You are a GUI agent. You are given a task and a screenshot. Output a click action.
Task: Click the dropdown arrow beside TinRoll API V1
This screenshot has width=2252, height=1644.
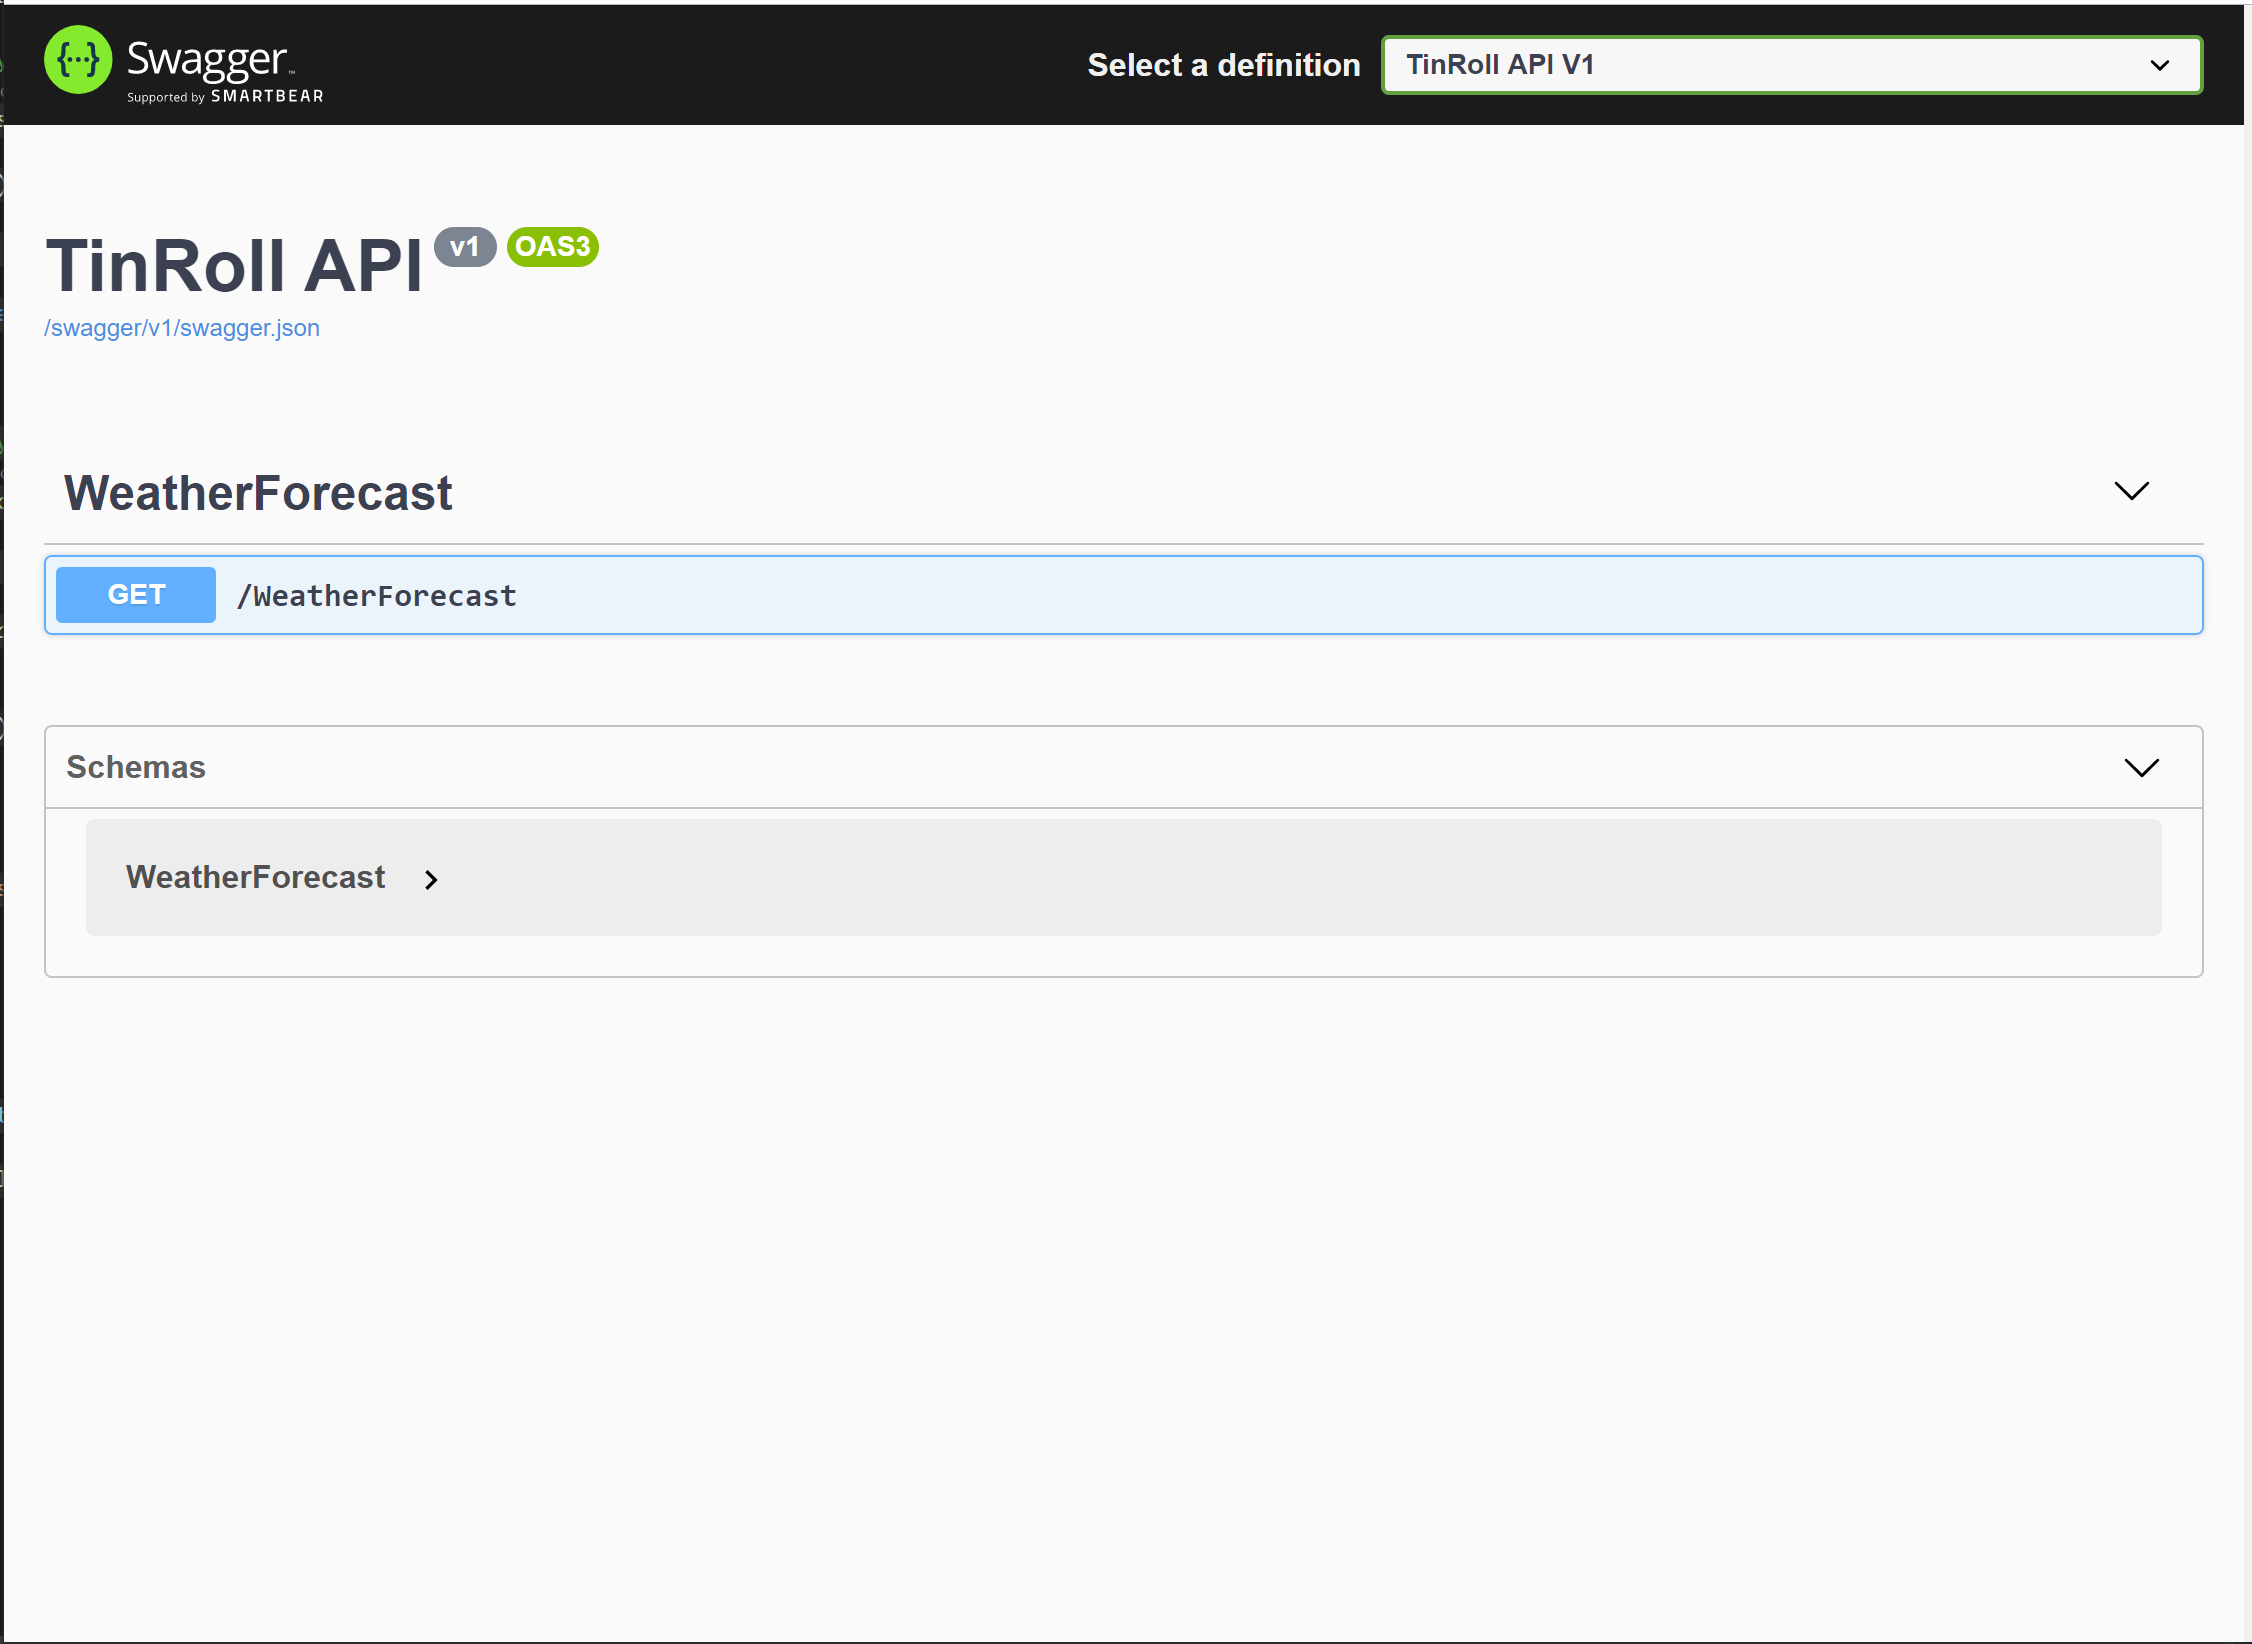click(x=2159, y=66)
